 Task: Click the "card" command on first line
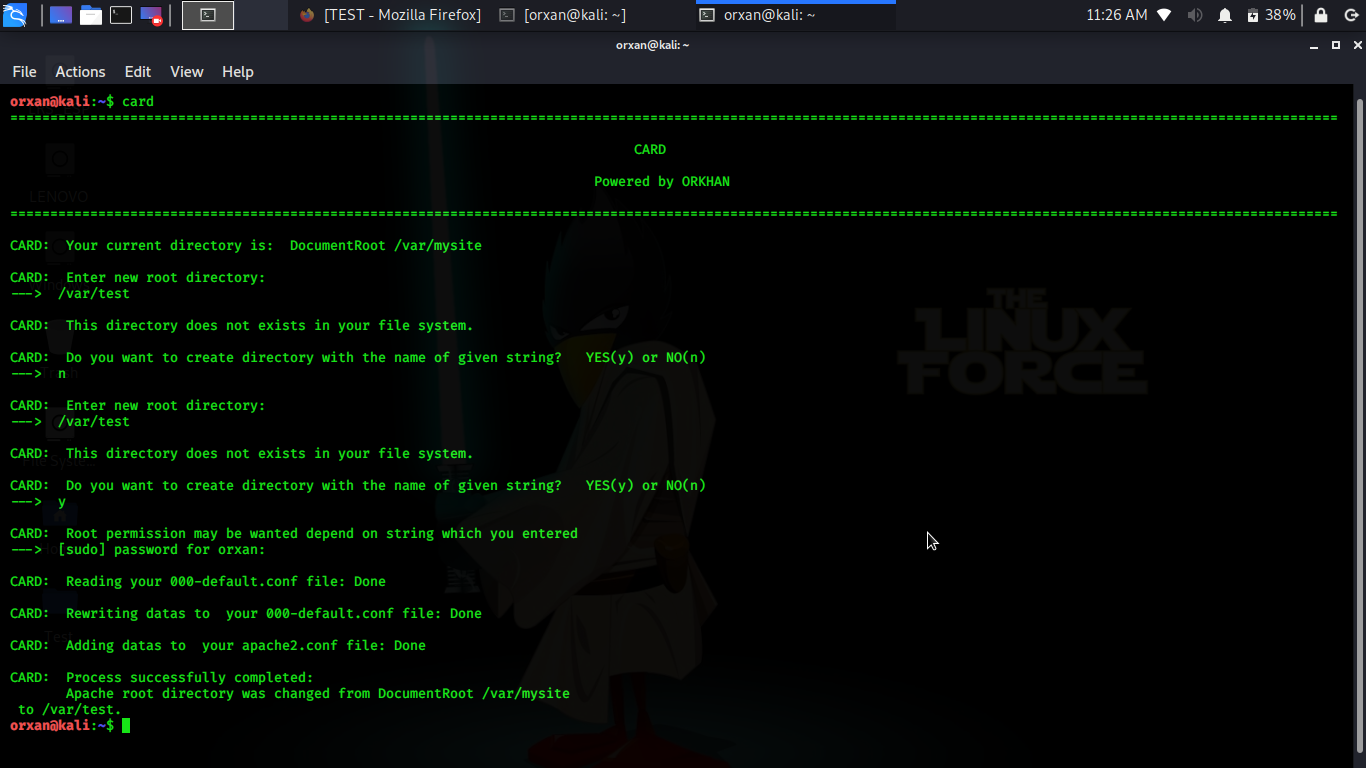pos(138,101)
